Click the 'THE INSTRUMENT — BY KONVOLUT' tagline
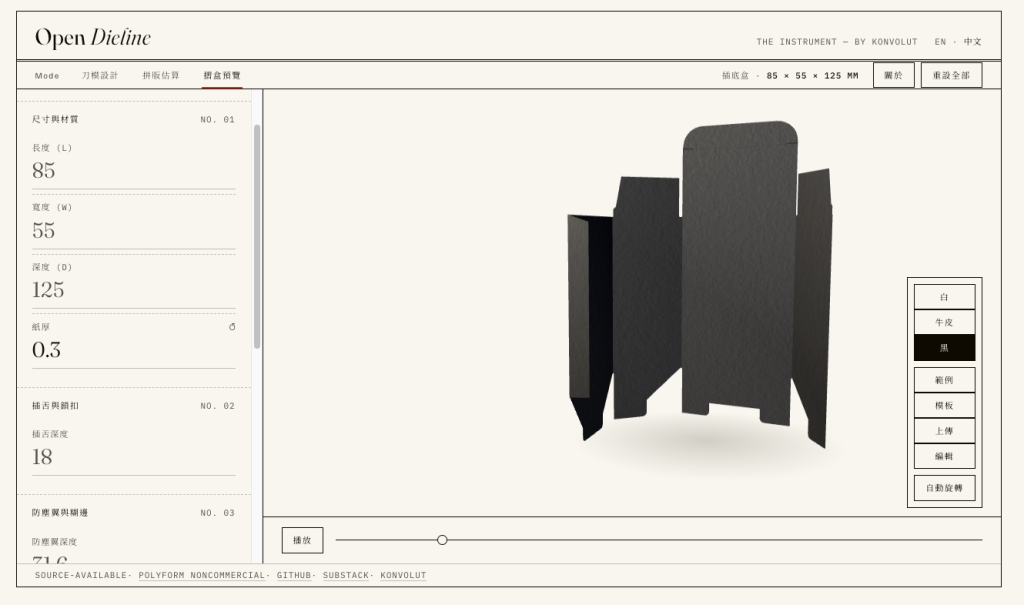 pyautogui.click(x=837, y=42)
